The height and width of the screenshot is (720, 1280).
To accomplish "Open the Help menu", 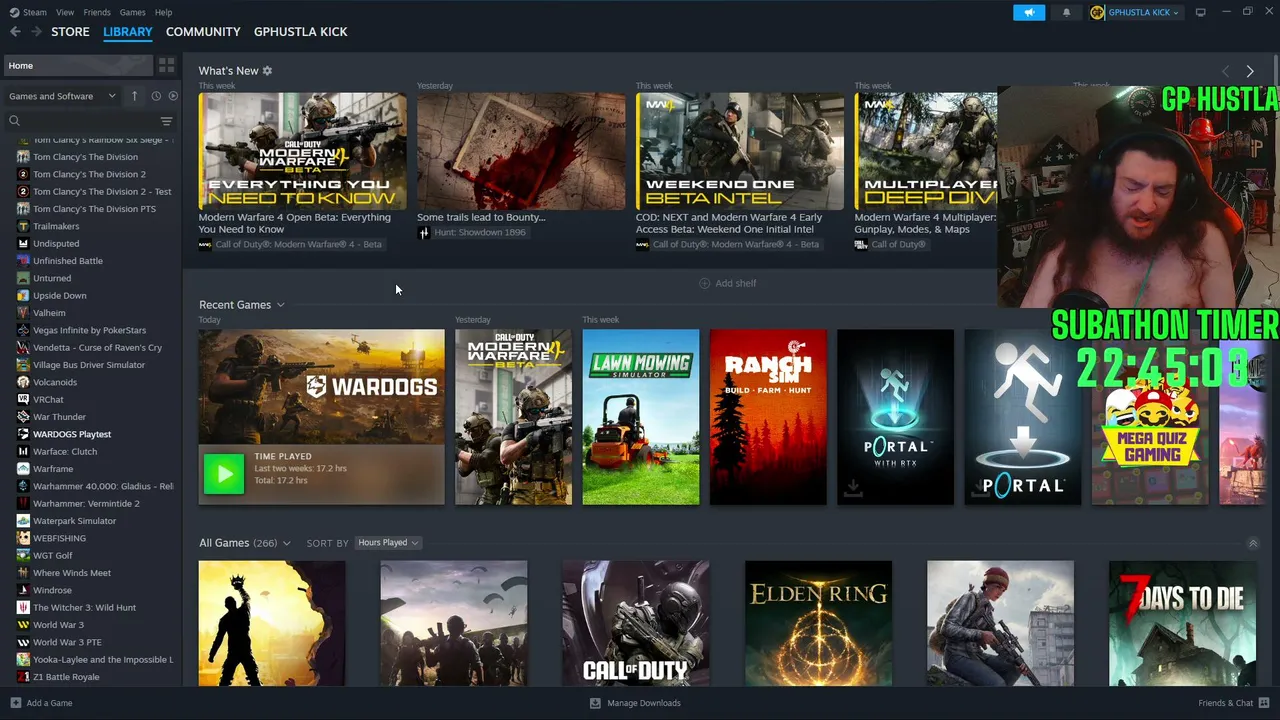I will [x=163, y=12].
